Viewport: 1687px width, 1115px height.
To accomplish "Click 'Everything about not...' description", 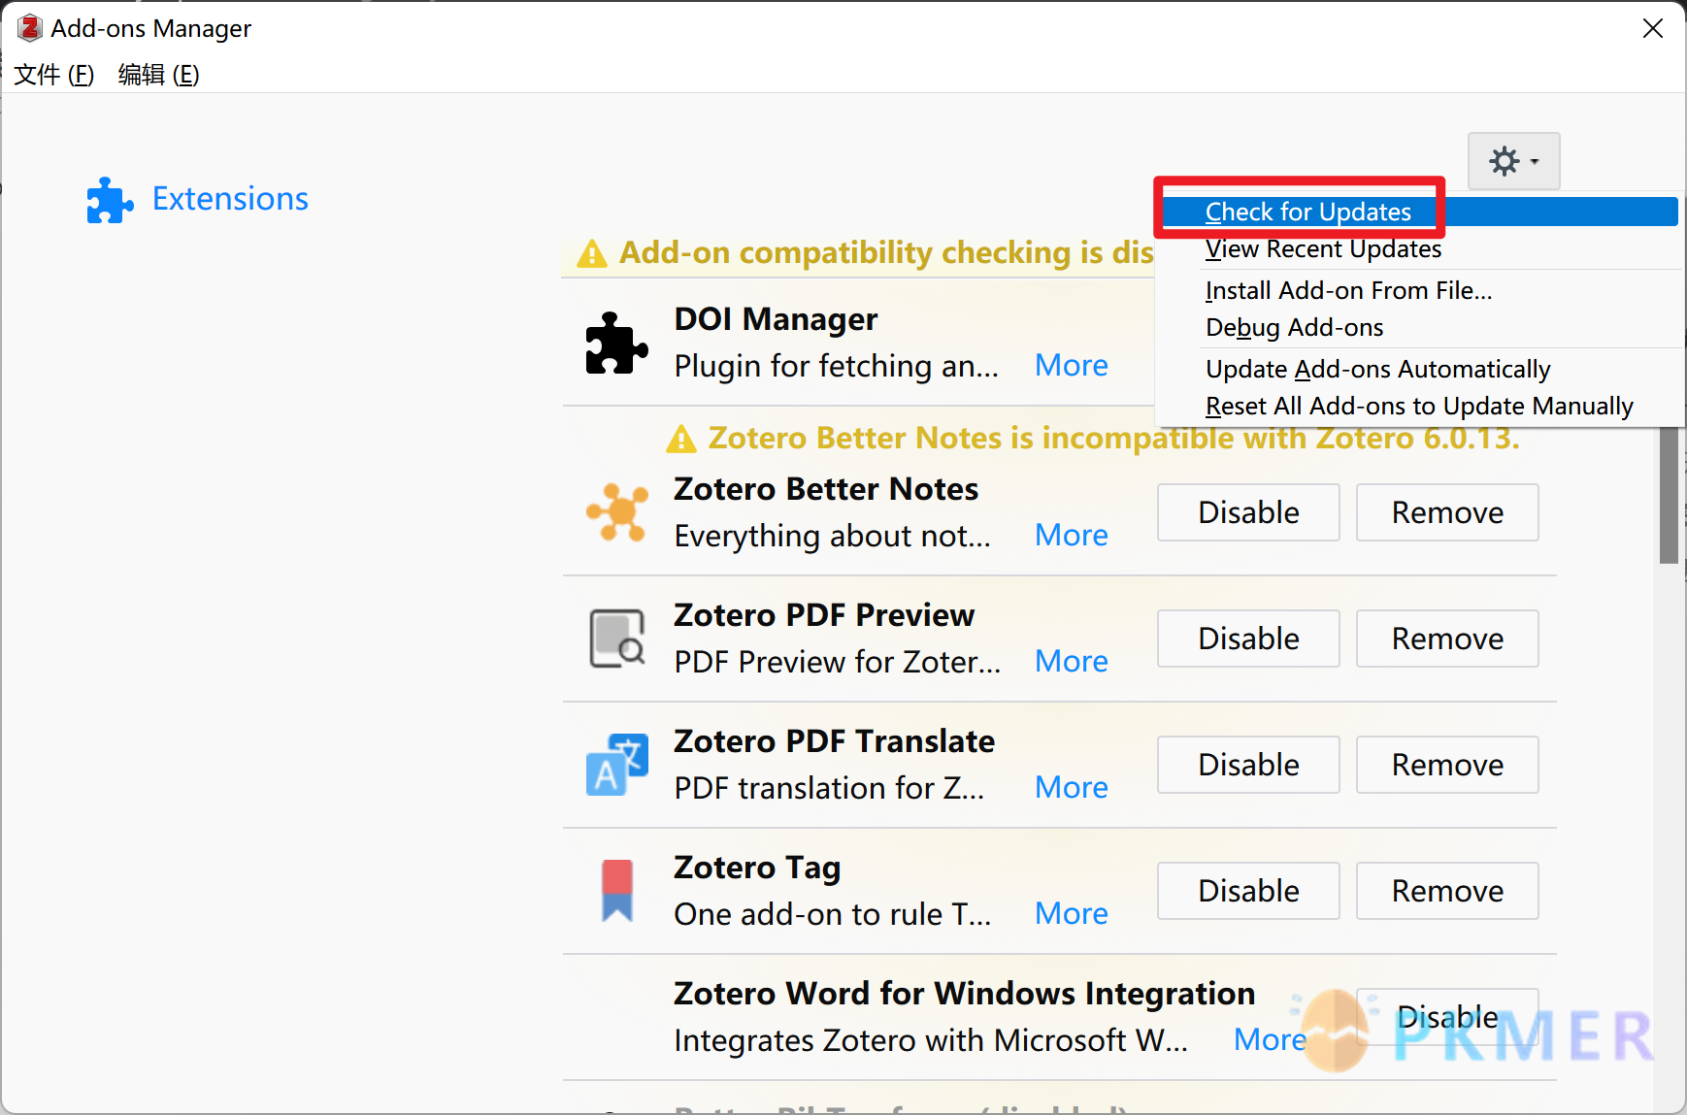I will pyautogui.click(x=832, y=536).
